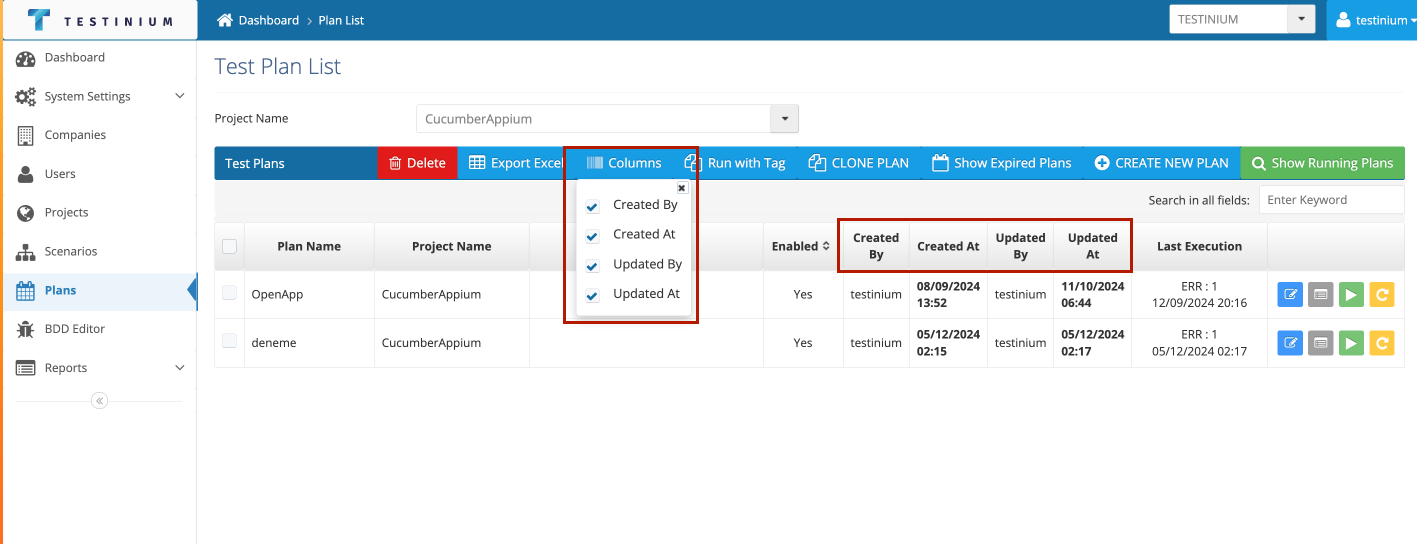Image resolution: width=1417 pixels, height=544 pixels.
Task: Click the home icon in breadcrumb
Action: pyautogui.click(x=225, y=20)
